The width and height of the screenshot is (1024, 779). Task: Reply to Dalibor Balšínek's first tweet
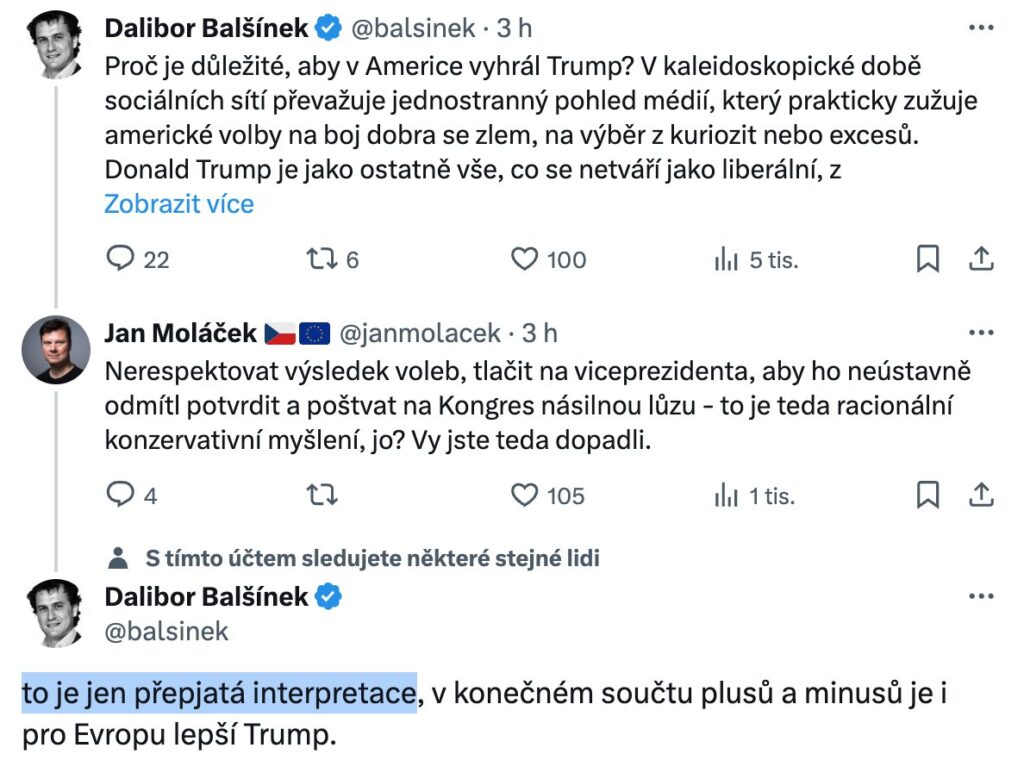121,259
